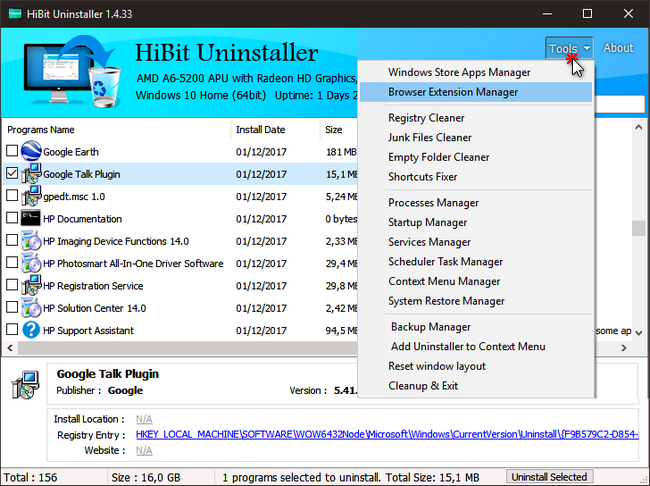
Task: Open the HKEY_LOCAL_MACHINE registry entry link
Action: tap(387, 434)
